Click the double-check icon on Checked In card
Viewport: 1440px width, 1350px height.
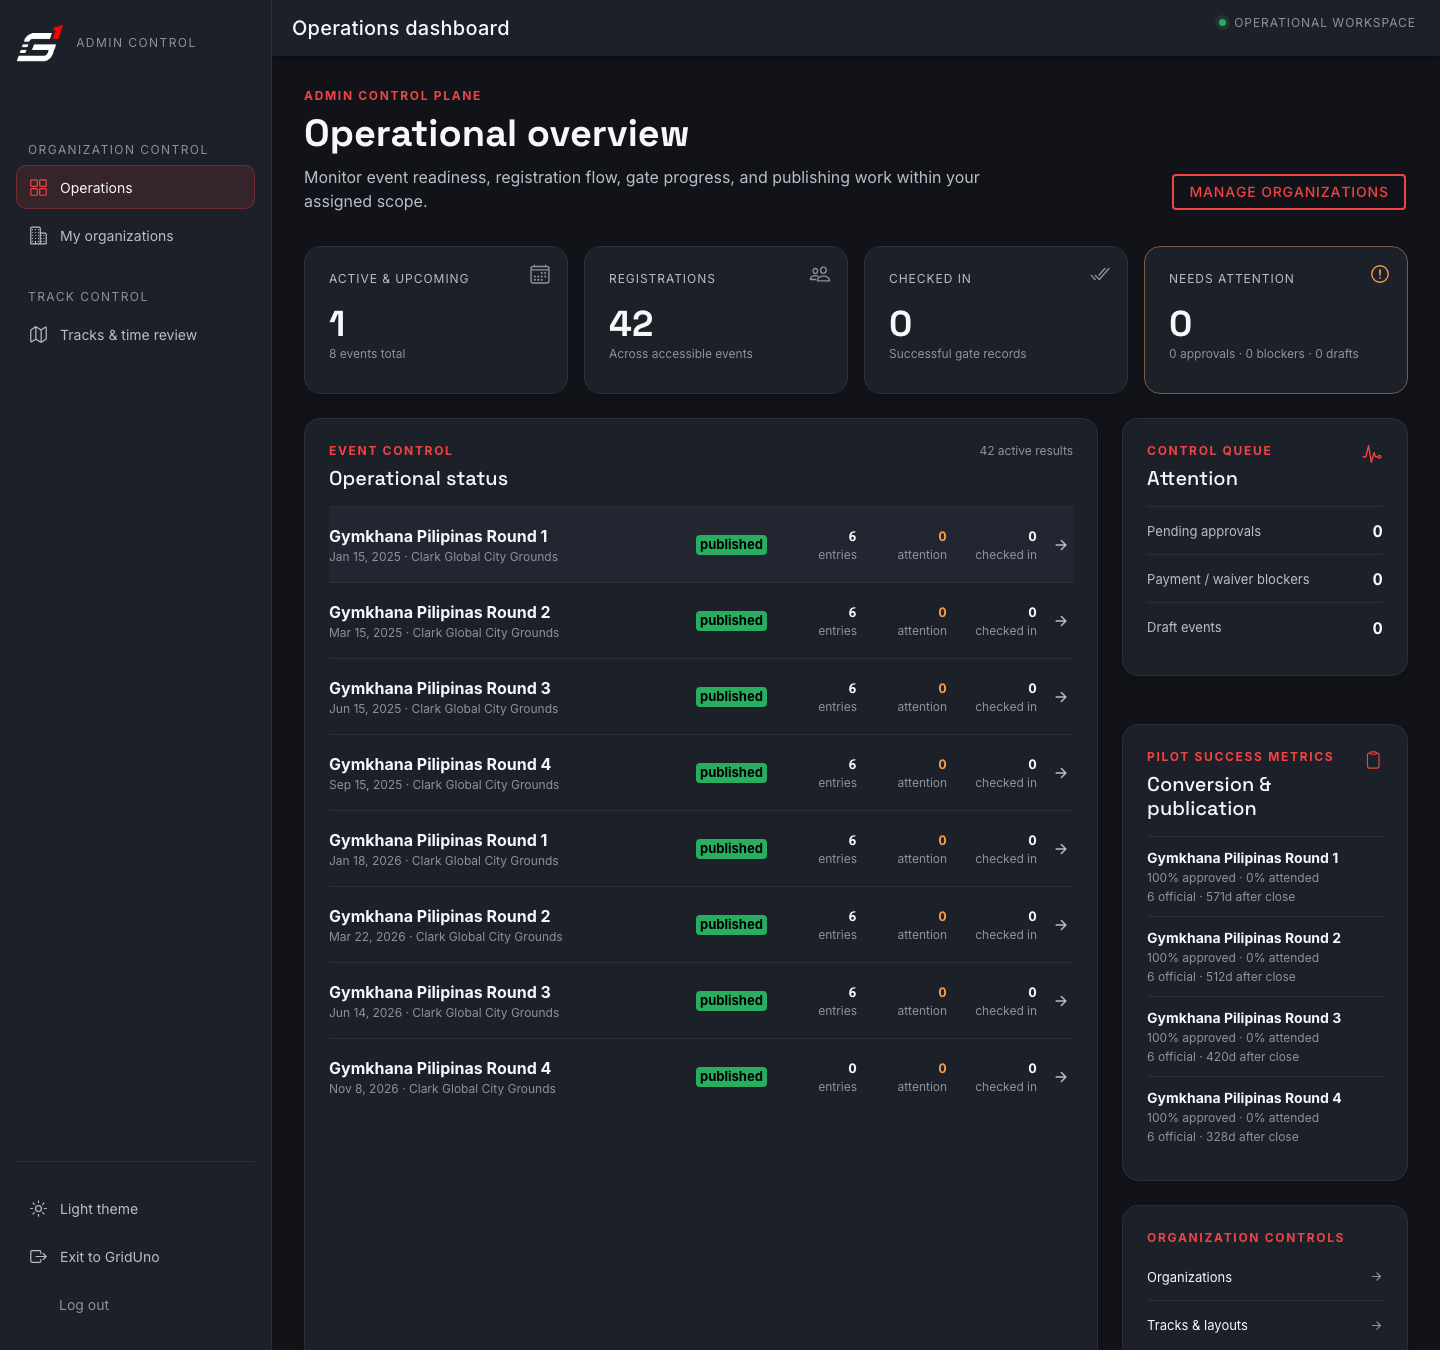(x=1100, y=274)
